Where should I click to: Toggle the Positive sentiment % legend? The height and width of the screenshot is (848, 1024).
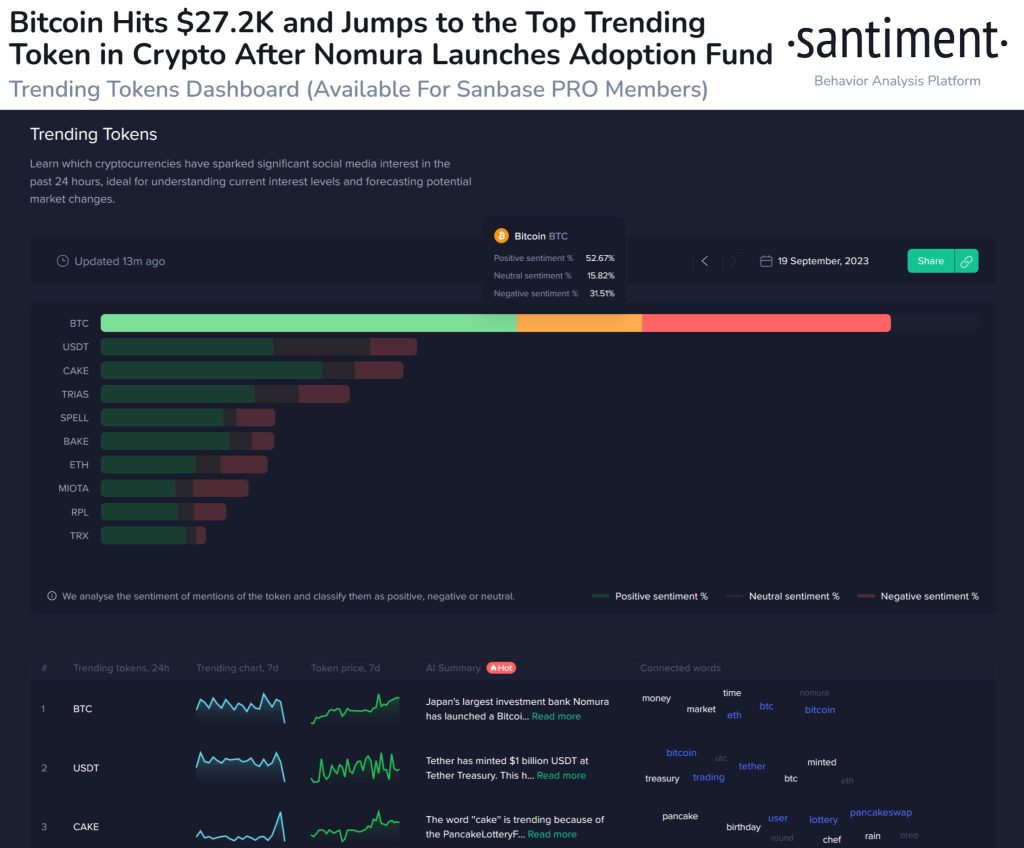click(650, 596)
